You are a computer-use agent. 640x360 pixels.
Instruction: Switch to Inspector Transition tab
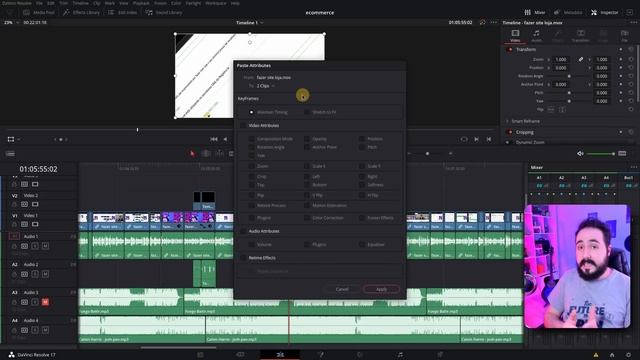580,36
